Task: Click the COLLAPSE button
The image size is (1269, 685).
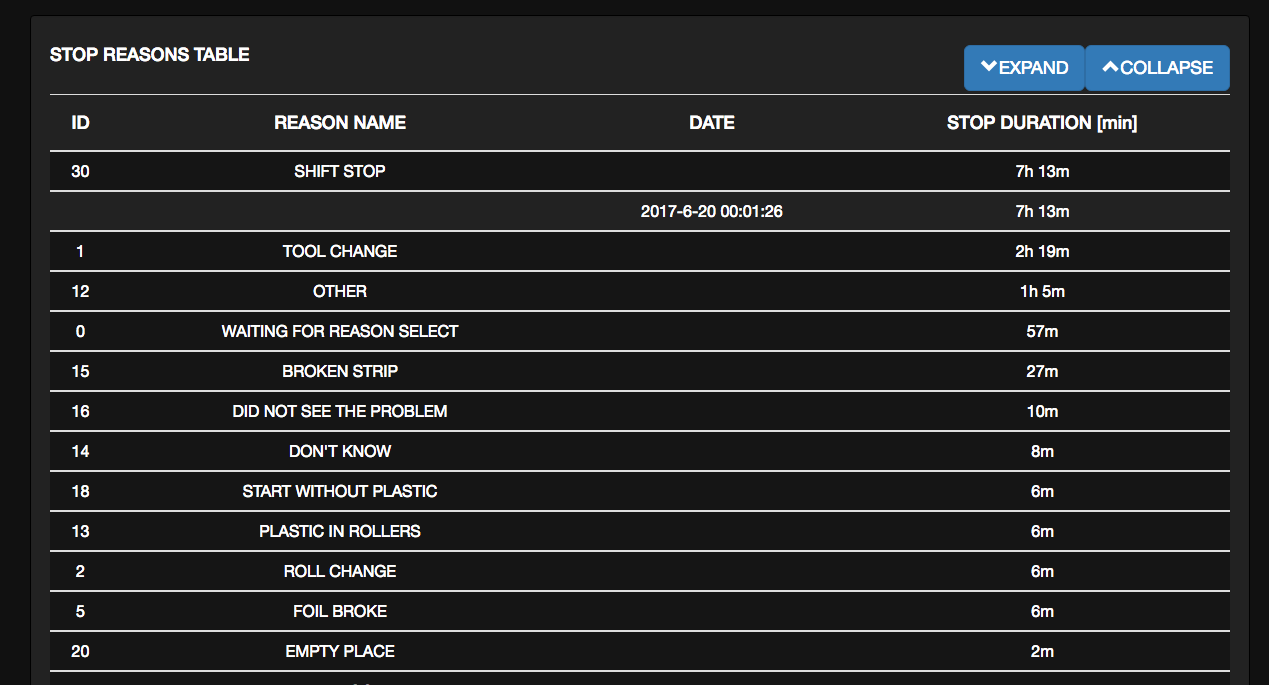Action: point(1157,68)
